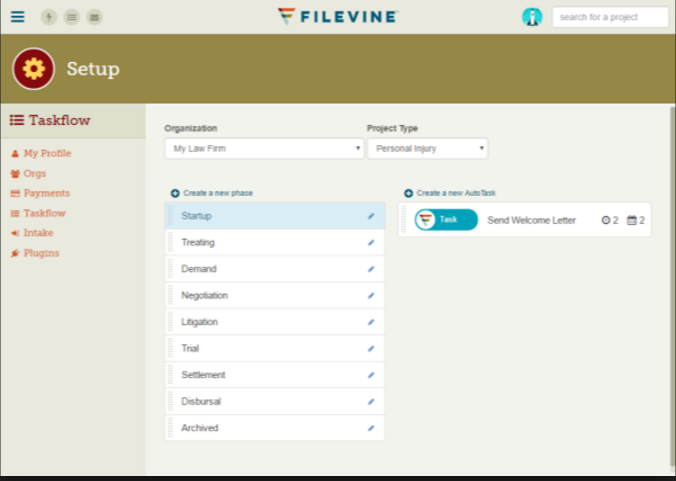This screenshot has width=676, height=481.
Task: Open the user avatar profile icon
Action: tap(532, 17)
